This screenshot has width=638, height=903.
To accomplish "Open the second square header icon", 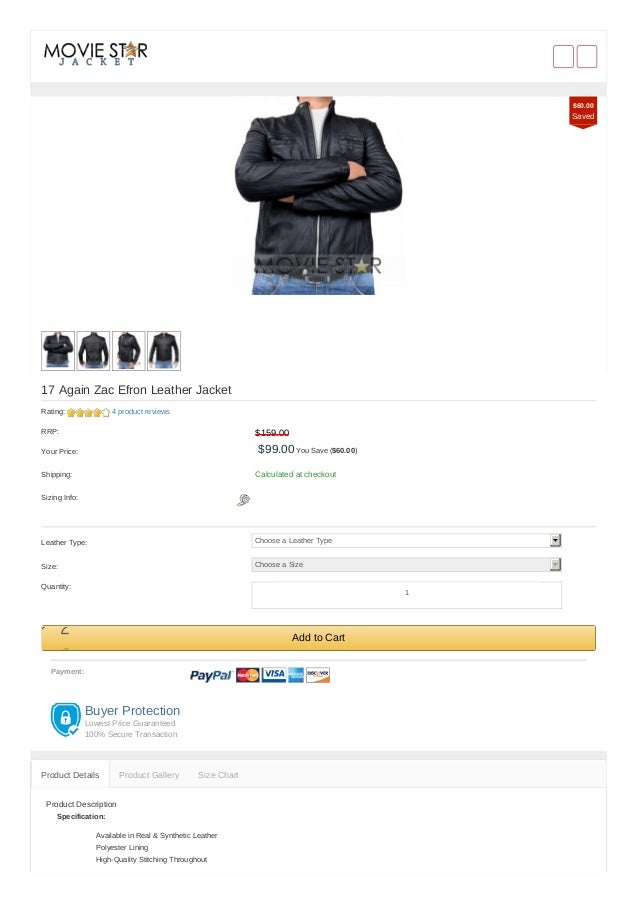I will point(587,56).
